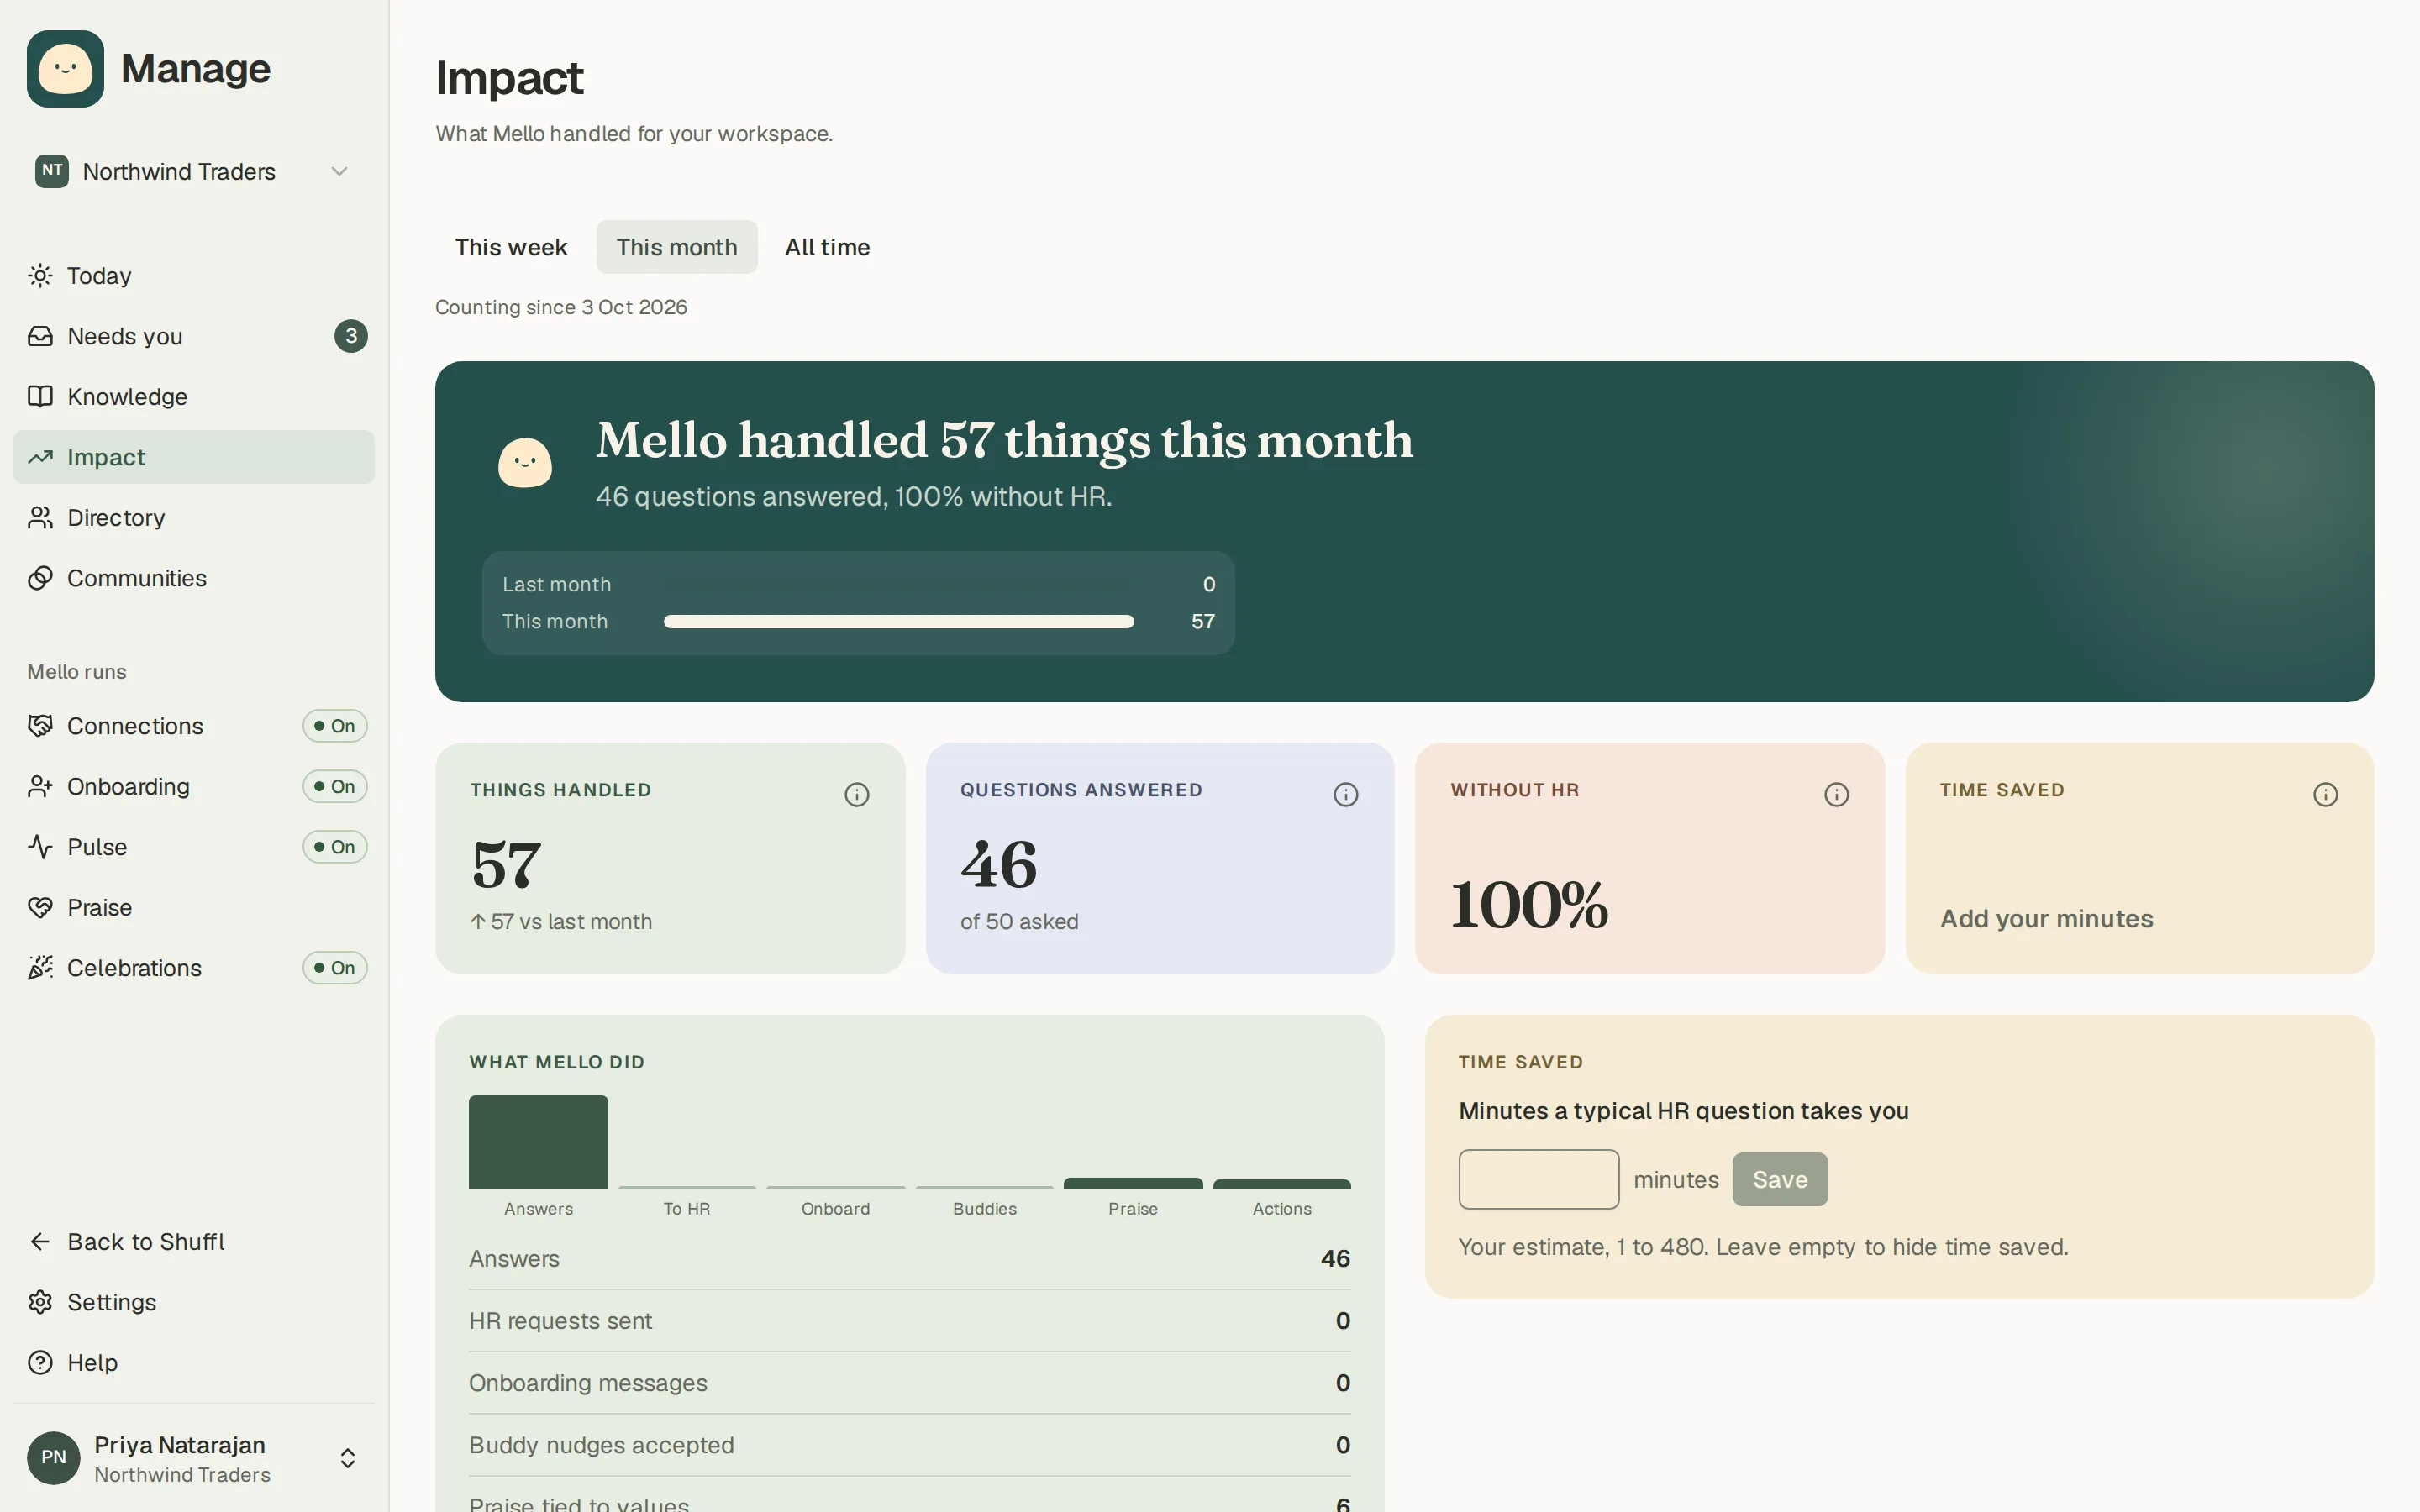Toggle the Onboarding On status pill
This screenshot has height=1512, width=2420.
click(335, 787)
